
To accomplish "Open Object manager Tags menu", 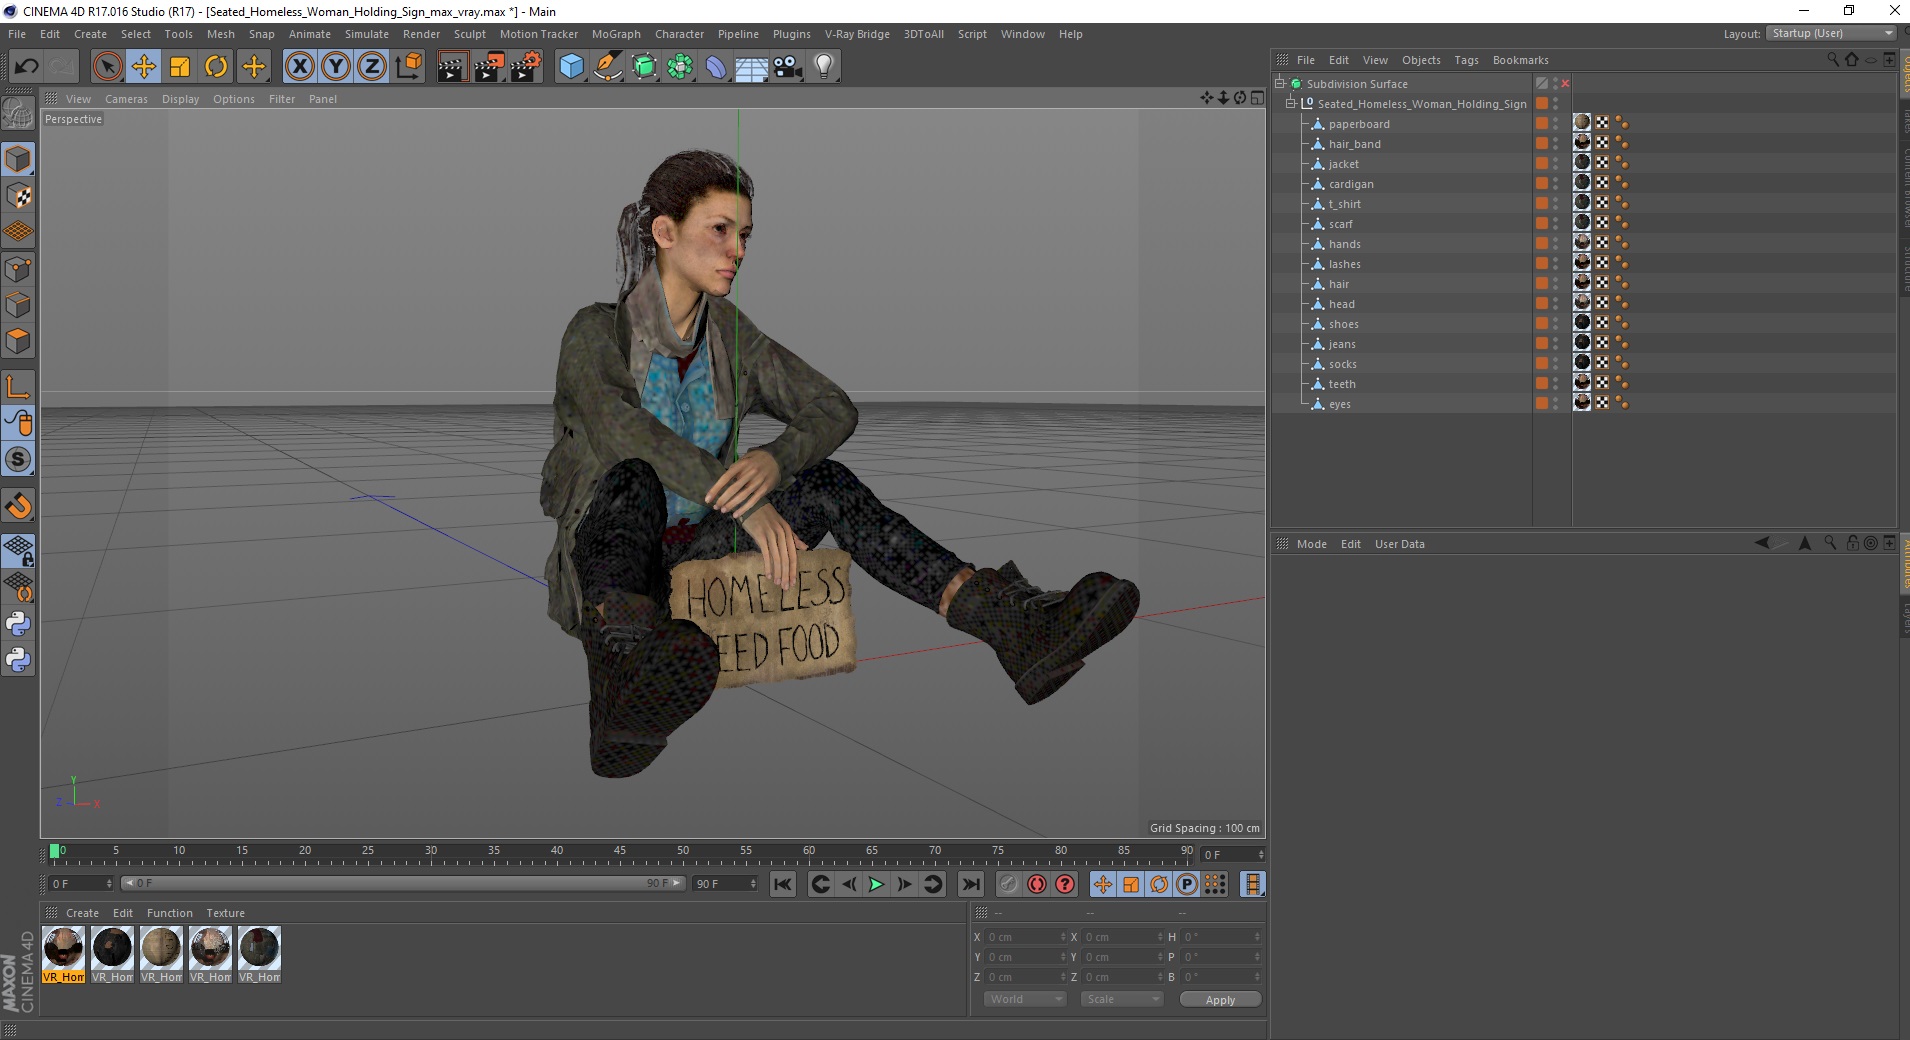I will 1466,60.
